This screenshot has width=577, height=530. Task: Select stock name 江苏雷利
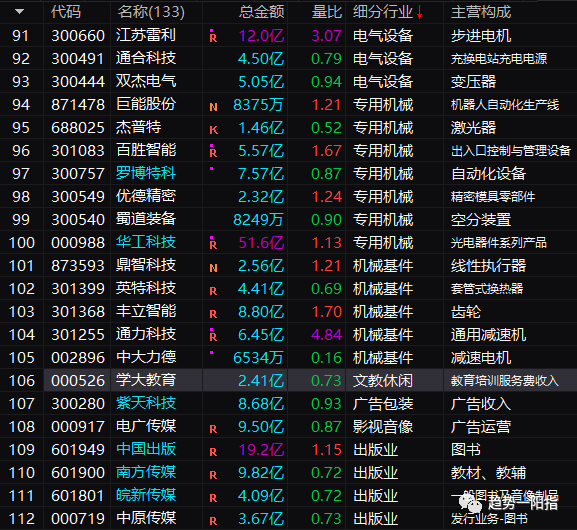(146, 35)
